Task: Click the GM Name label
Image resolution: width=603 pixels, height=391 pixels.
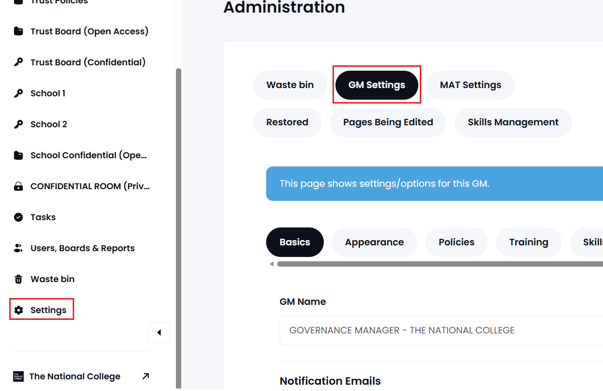Action: click(x=303, y=302)
